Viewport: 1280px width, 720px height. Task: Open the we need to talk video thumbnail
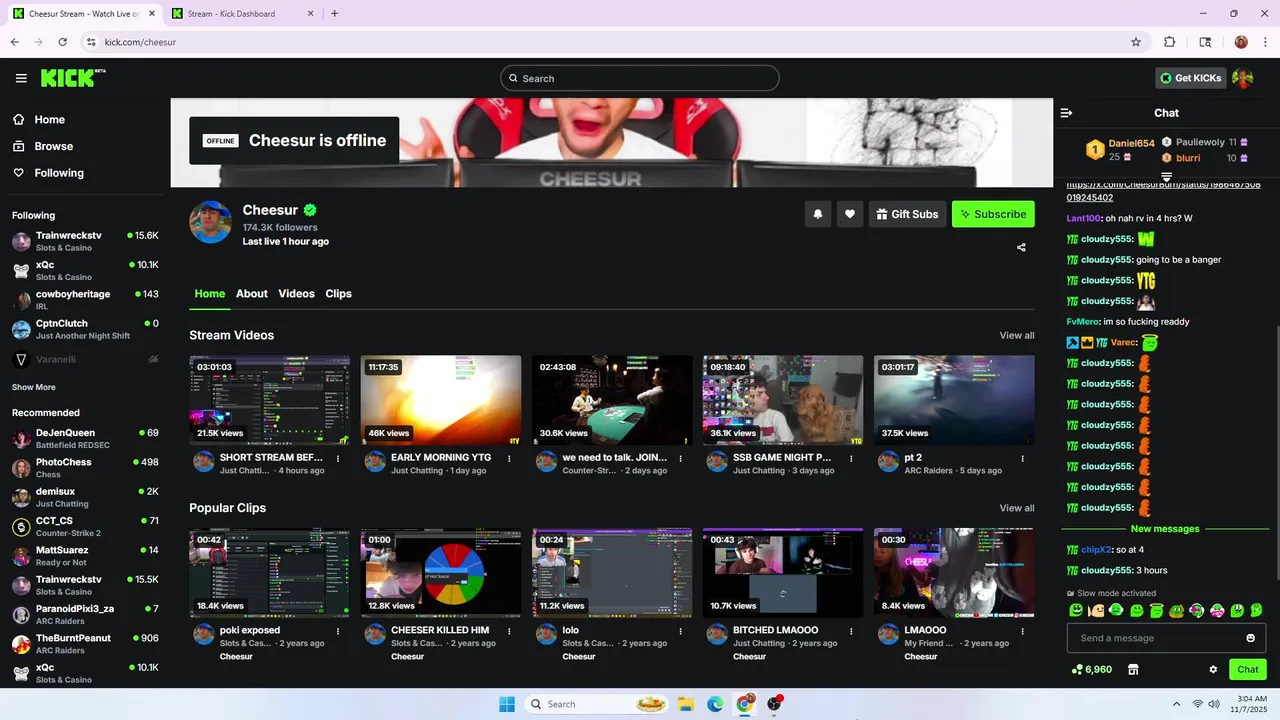612,400
